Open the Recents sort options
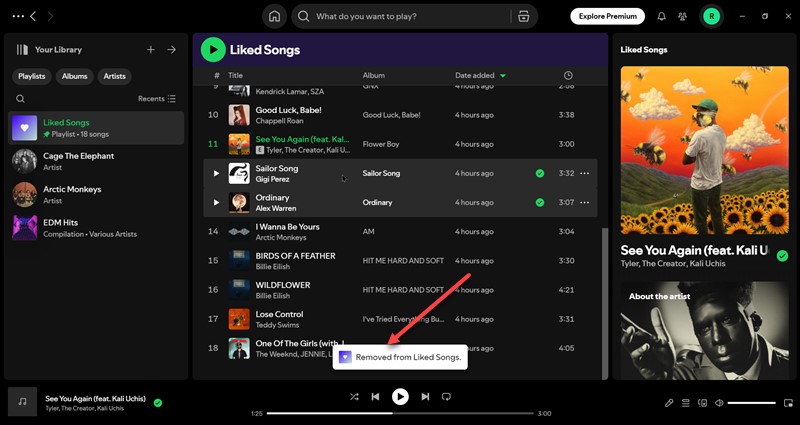800x425 pixels. (x=157, y=98)
